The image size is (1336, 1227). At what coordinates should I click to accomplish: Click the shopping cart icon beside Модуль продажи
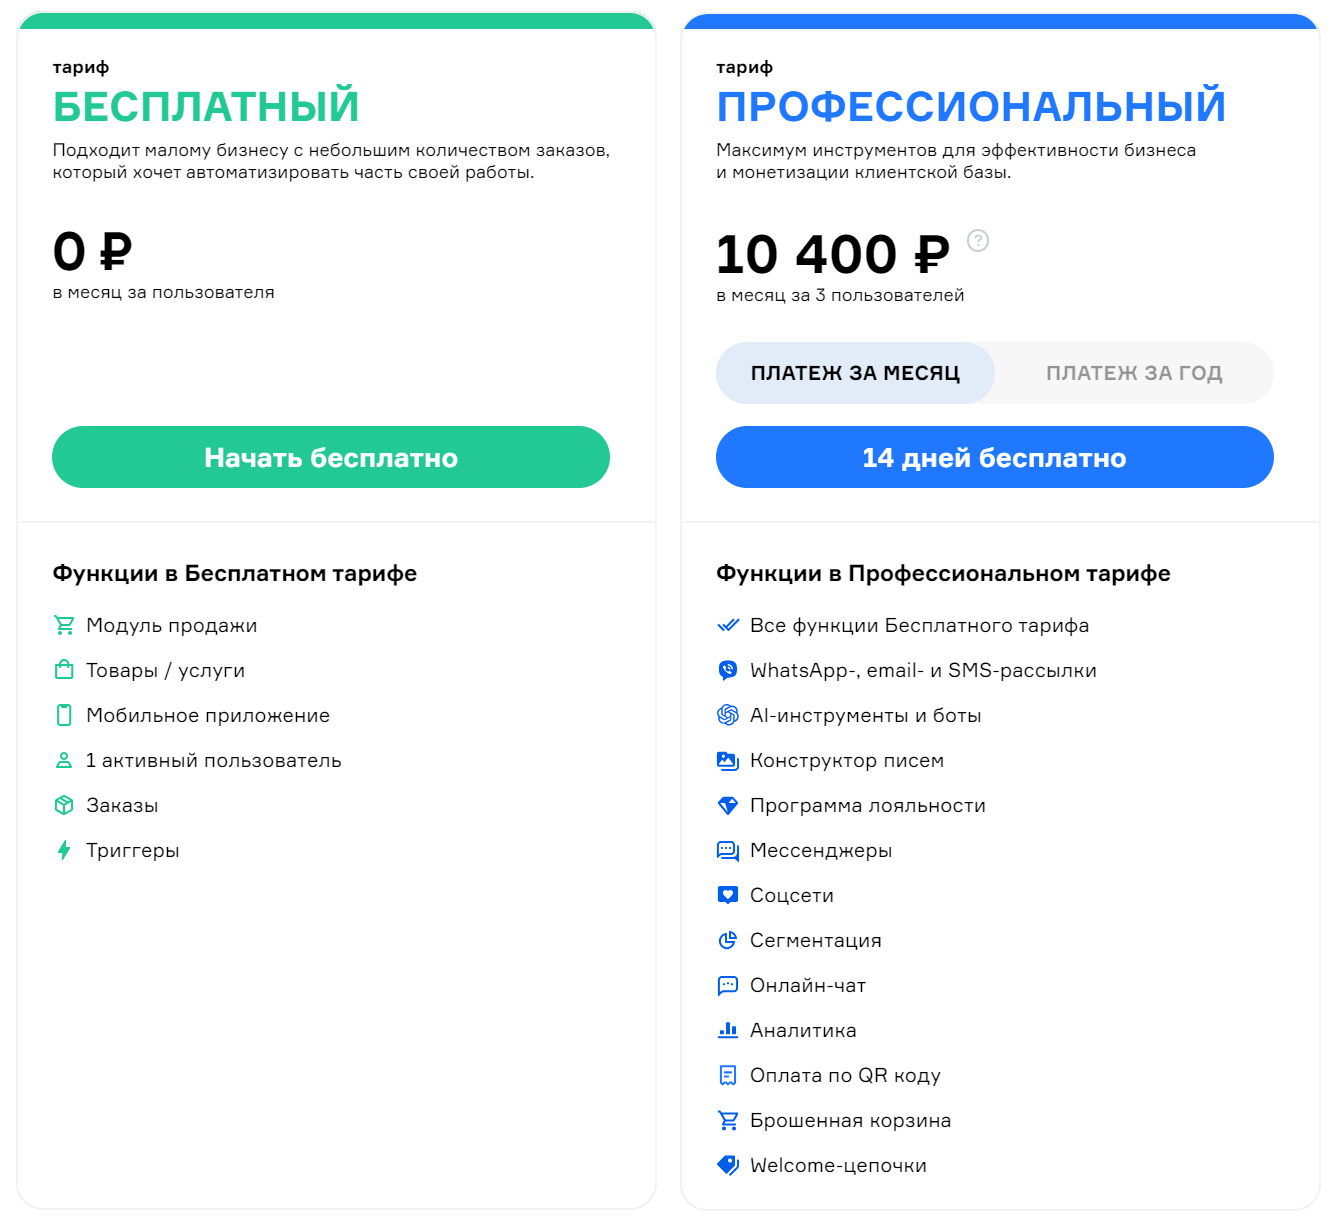click(64, 626)
